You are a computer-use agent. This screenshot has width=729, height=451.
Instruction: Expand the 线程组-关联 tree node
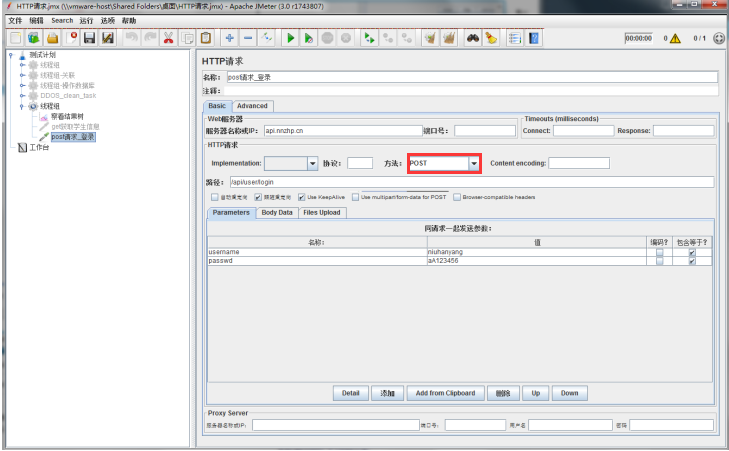pyautogui.click(x=22, y=75)
